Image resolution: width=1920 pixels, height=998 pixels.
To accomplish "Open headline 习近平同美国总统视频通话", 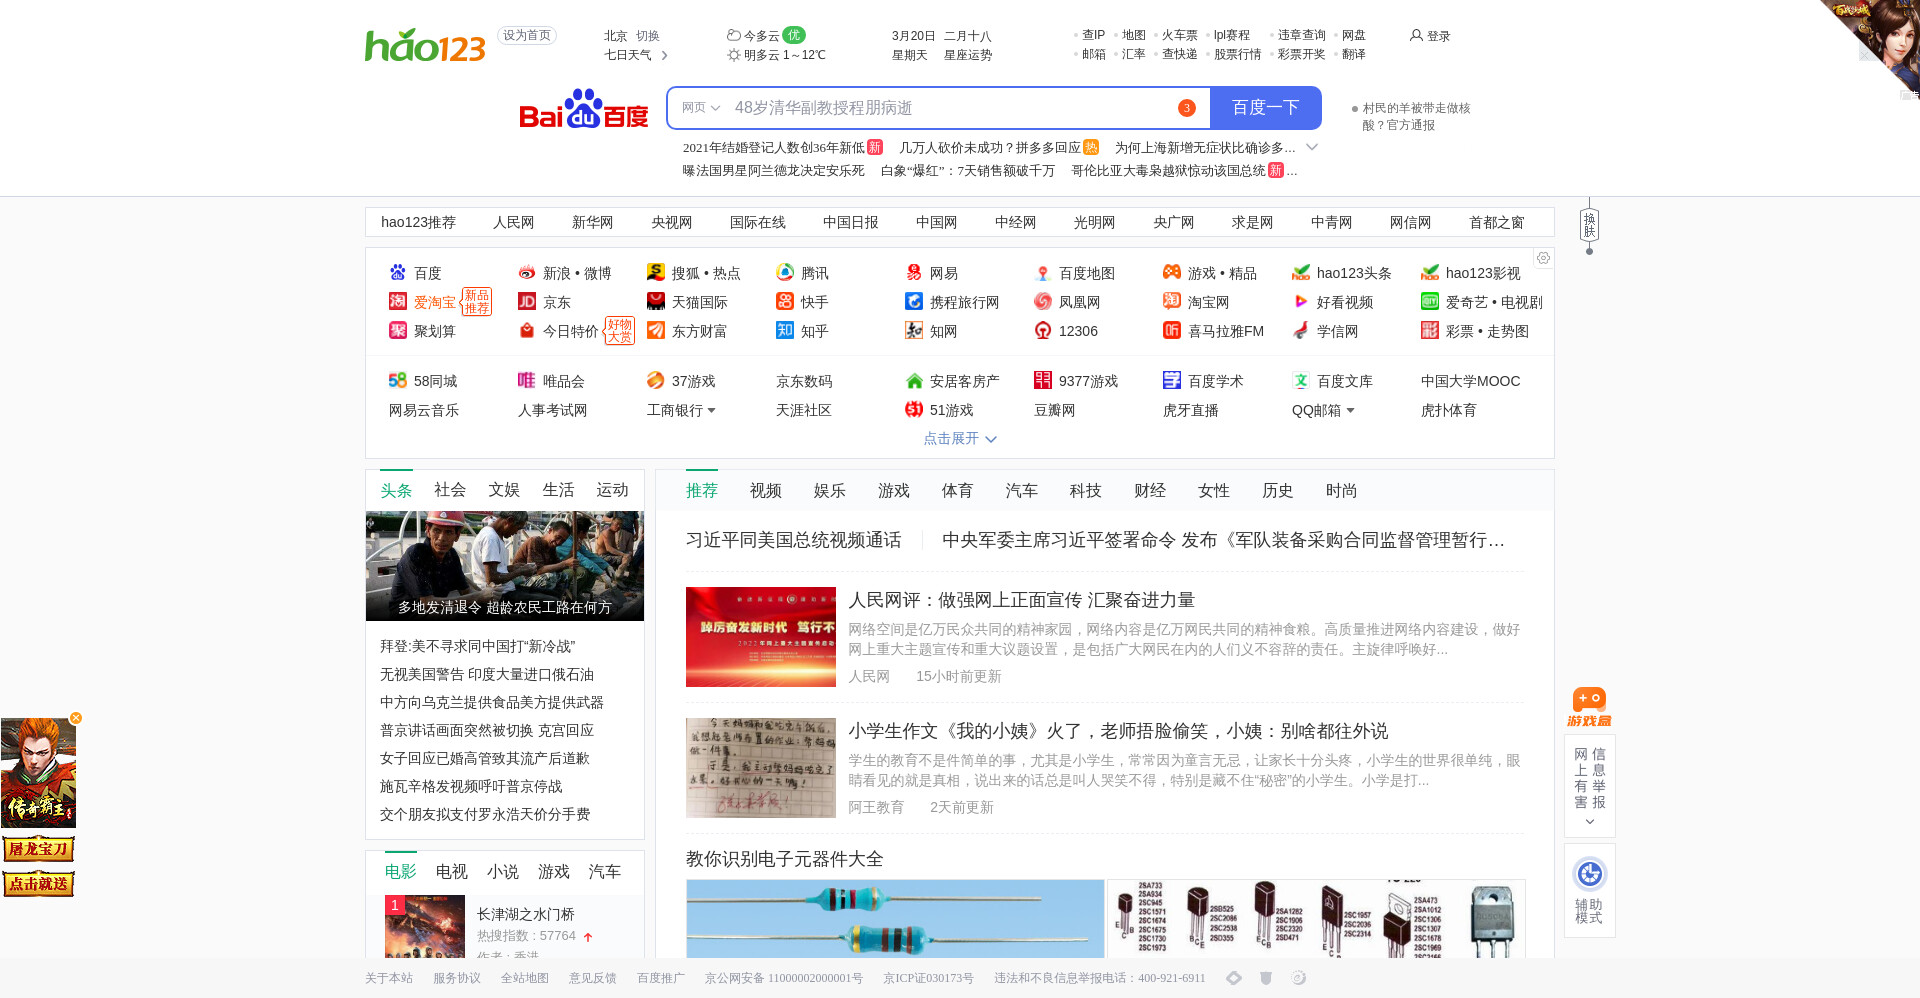I will [x=794, y=541].
